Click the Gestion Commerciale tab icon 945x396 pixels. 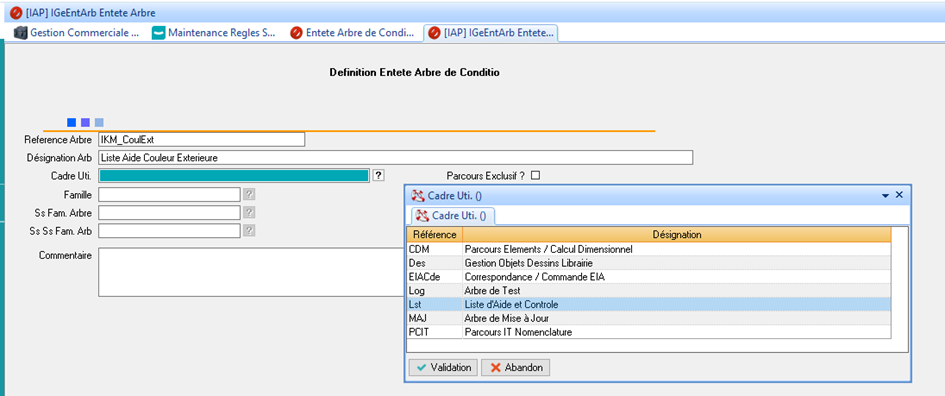point(20,33)
